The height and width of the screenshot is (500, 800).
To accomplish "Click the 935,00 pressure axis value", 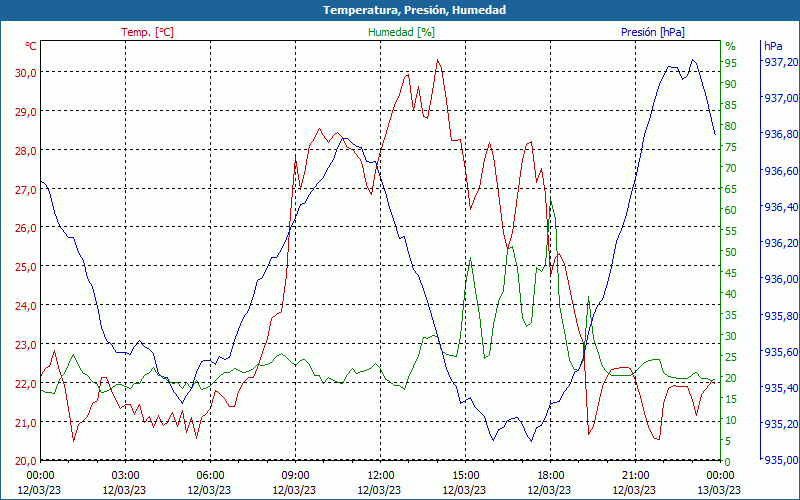I will click(x=781, y=461).
